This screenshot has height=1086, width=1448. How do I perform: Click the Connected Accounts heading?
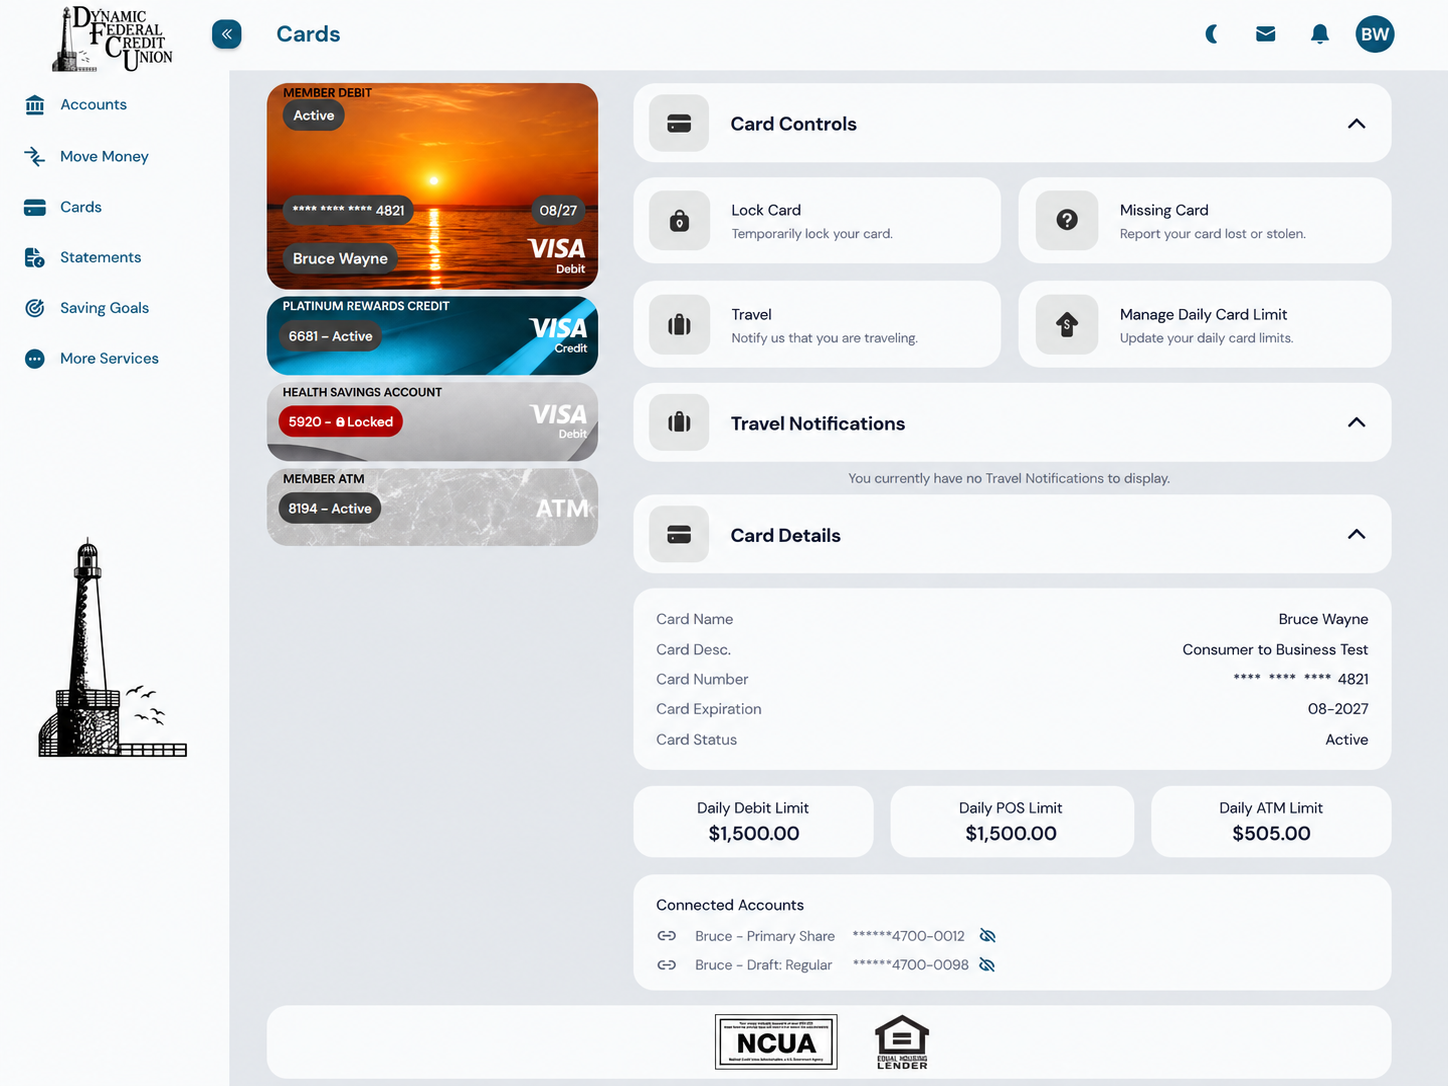point(730,905)
